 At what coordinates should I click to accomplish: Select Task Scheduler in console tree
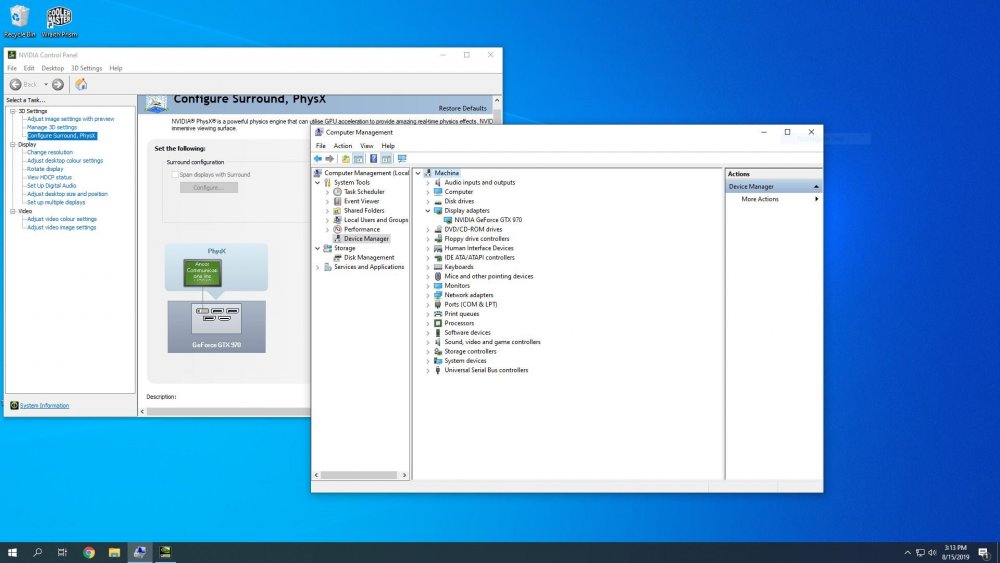tap(364, 192)
